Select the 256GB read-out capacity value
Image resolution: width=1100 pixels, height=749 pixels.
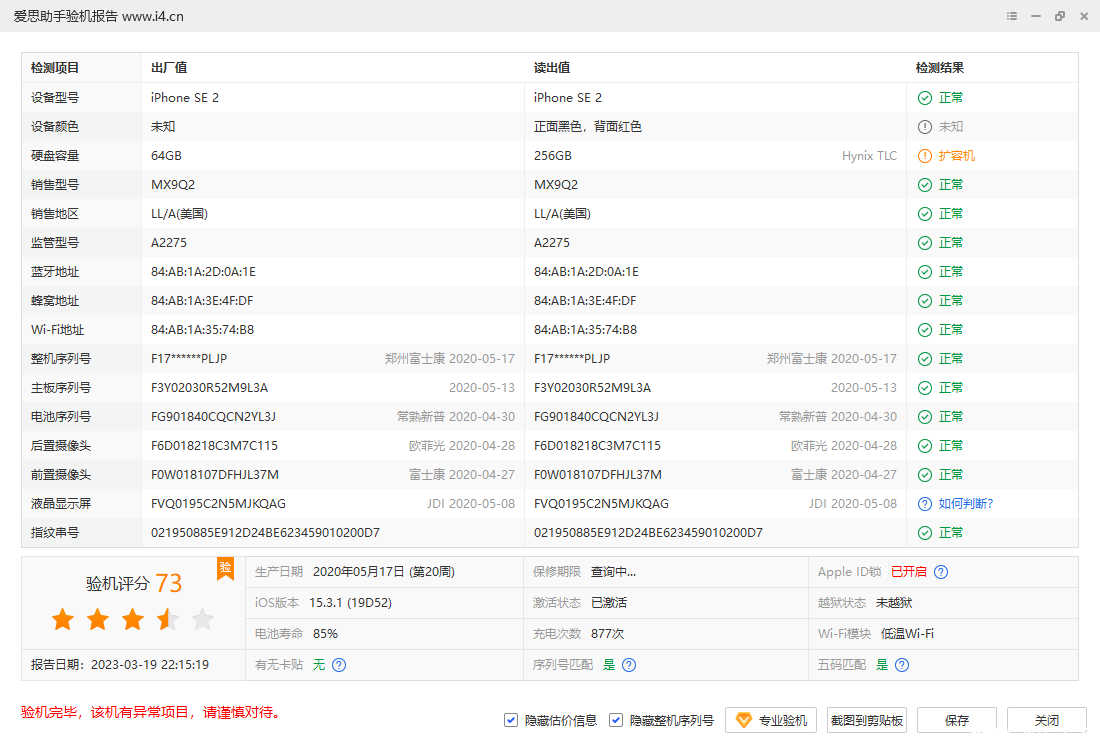coord(553,156)
